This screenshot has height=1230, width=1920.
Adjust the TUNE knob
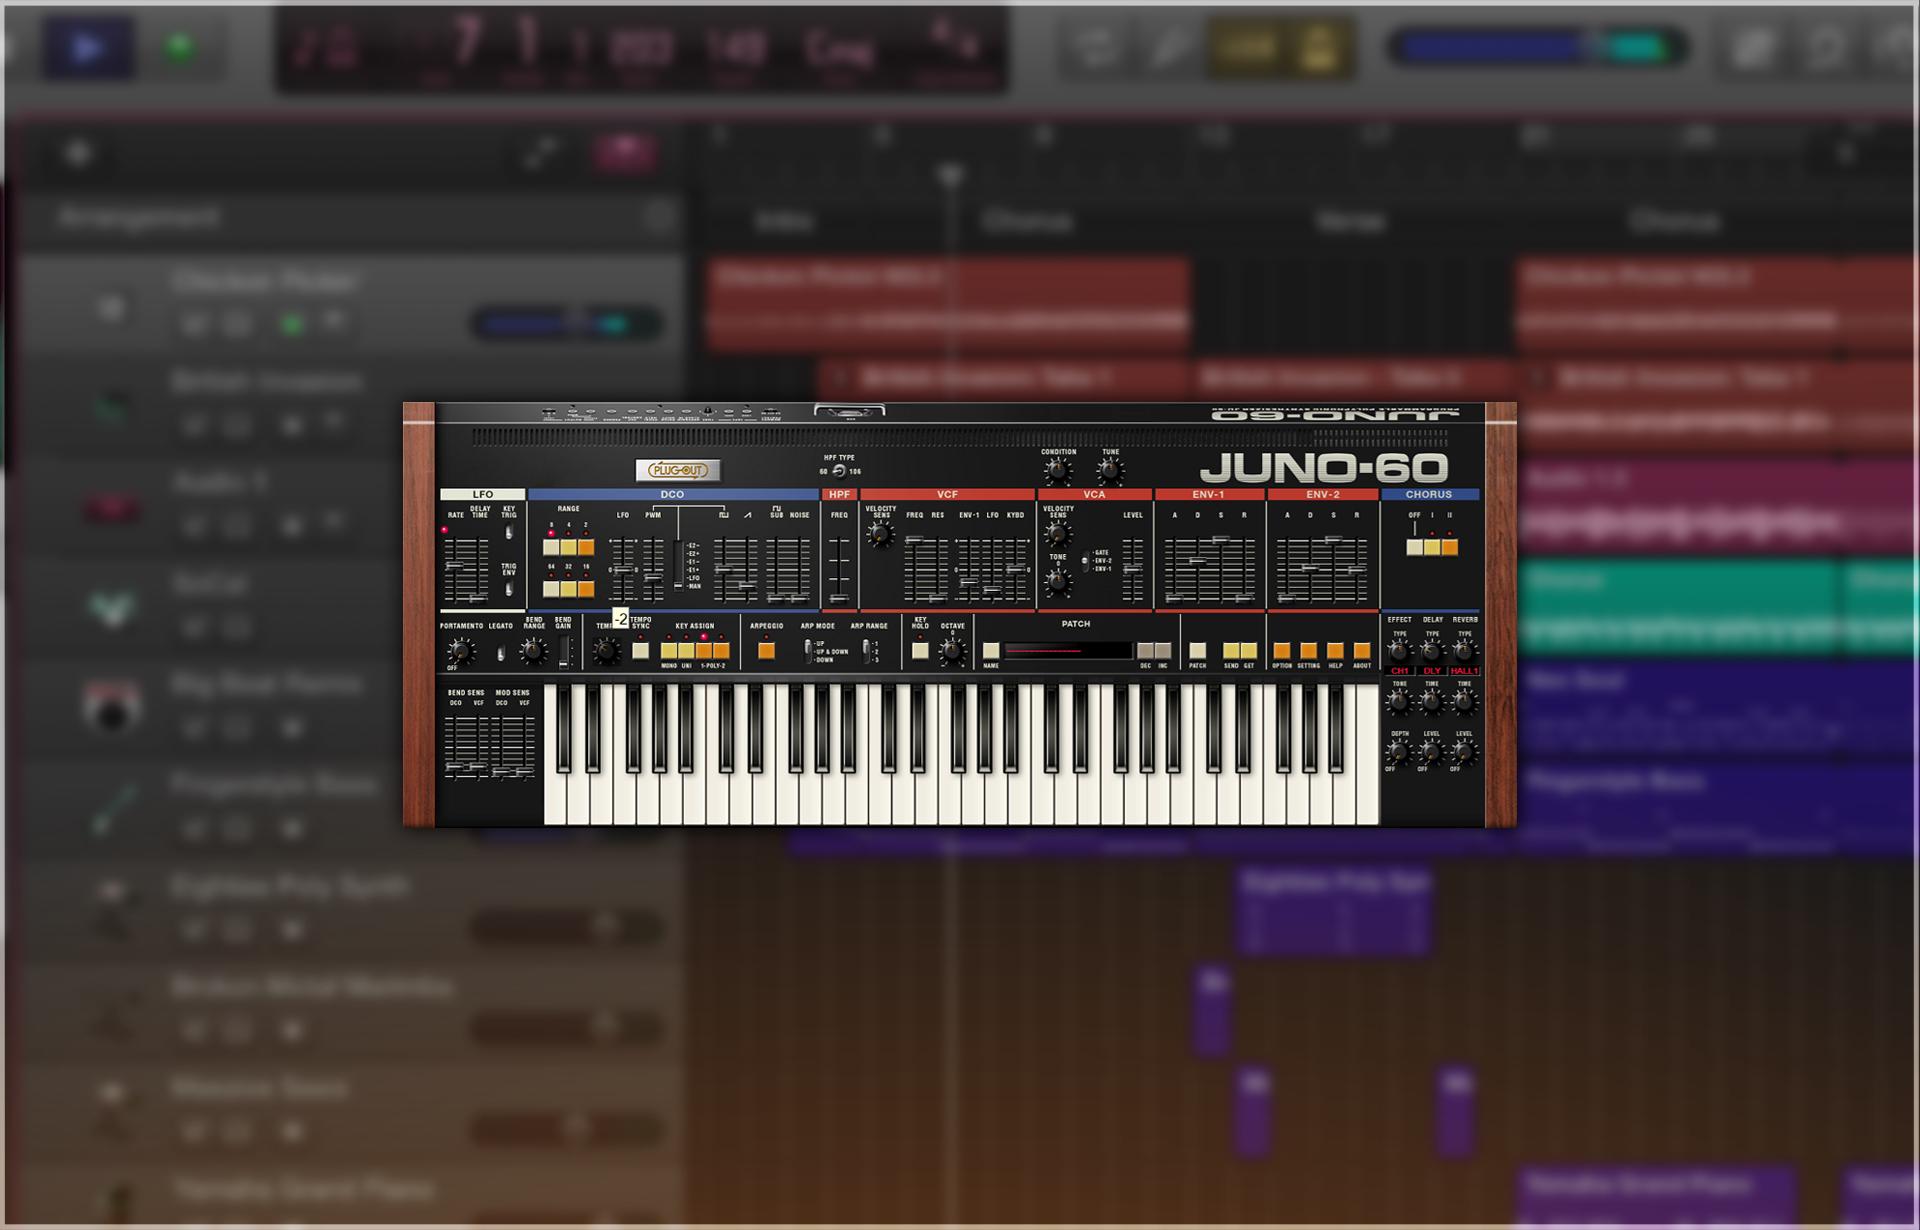coord(1110,470)
